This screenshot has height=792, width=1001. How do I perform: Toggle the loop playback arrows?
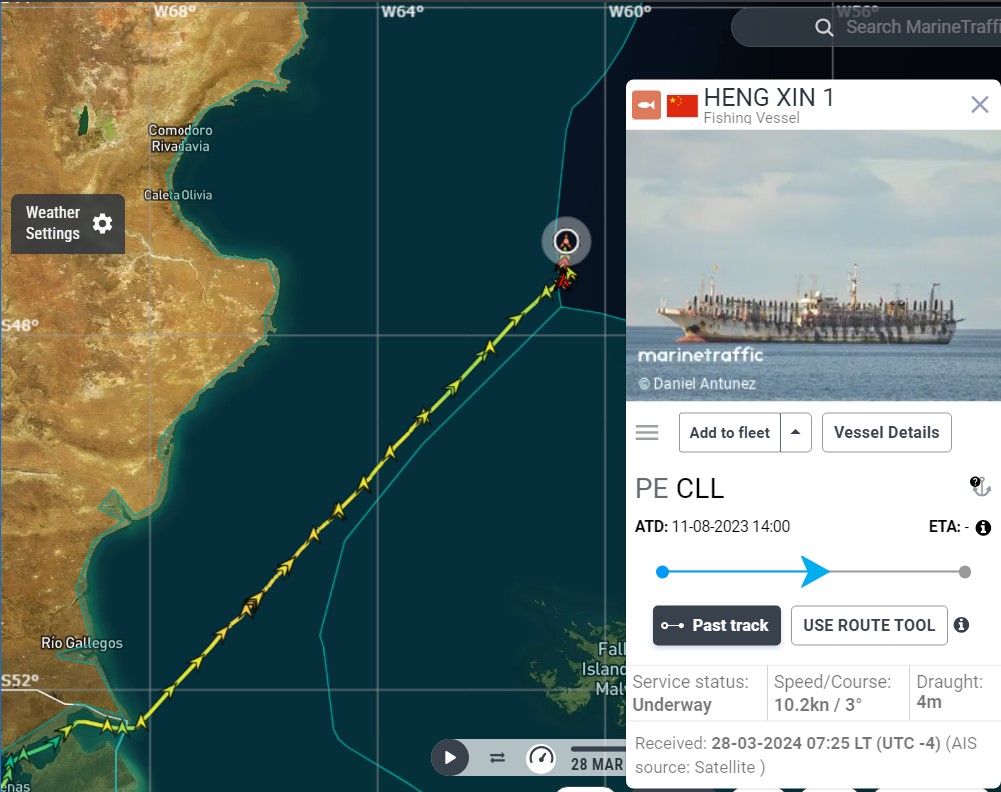pos(497,758)
